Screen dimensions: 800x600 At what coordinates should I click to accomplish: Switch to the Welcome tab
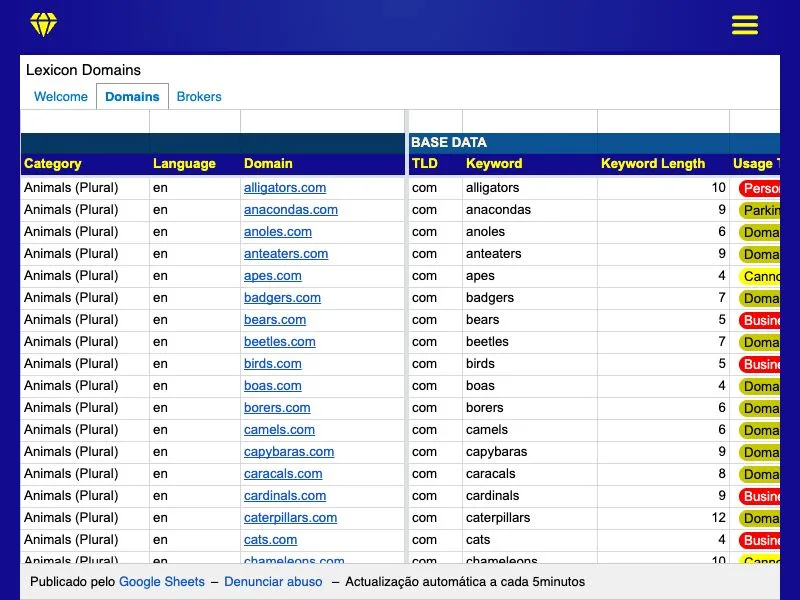click(x=61, y=96)
